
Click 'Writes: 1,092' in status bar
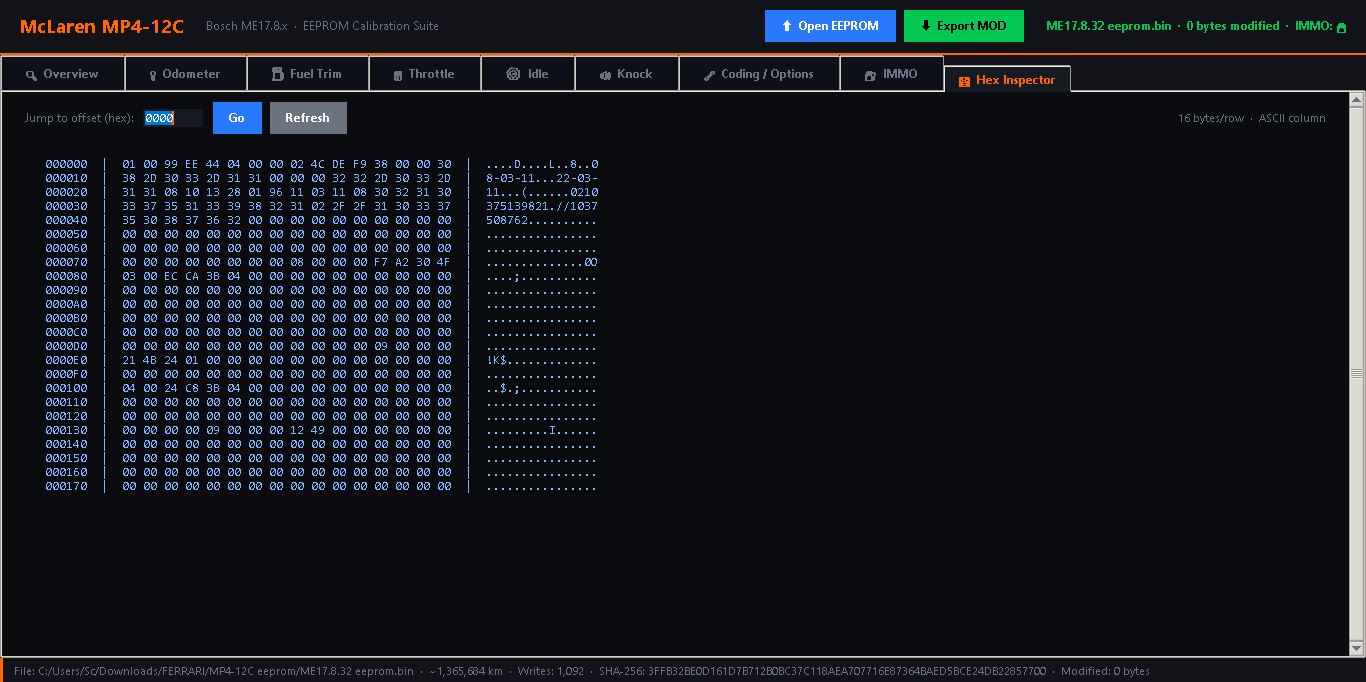[x=551, y=671]
